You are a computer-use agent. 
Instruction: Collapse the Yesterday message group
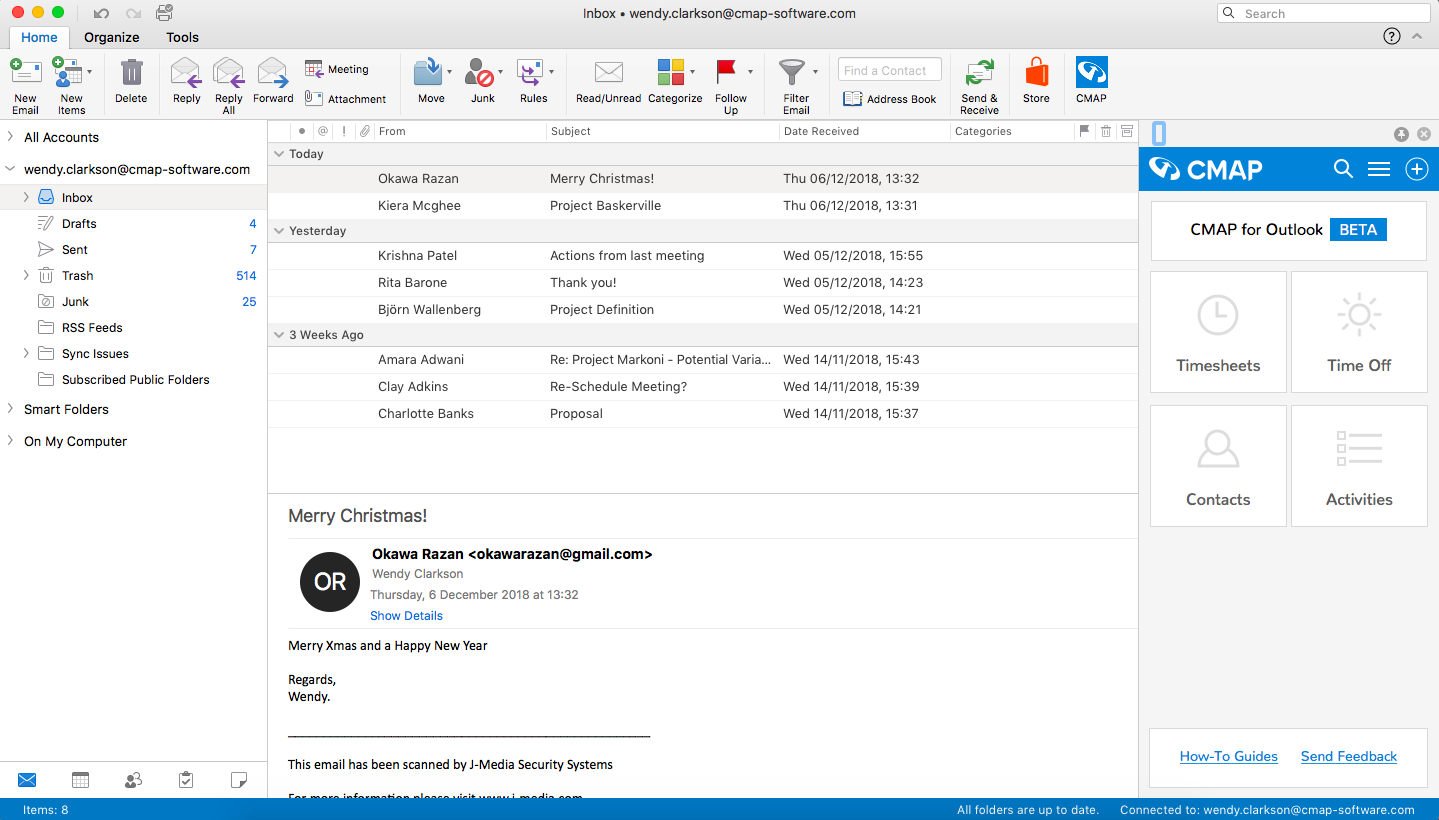(279, 231)
